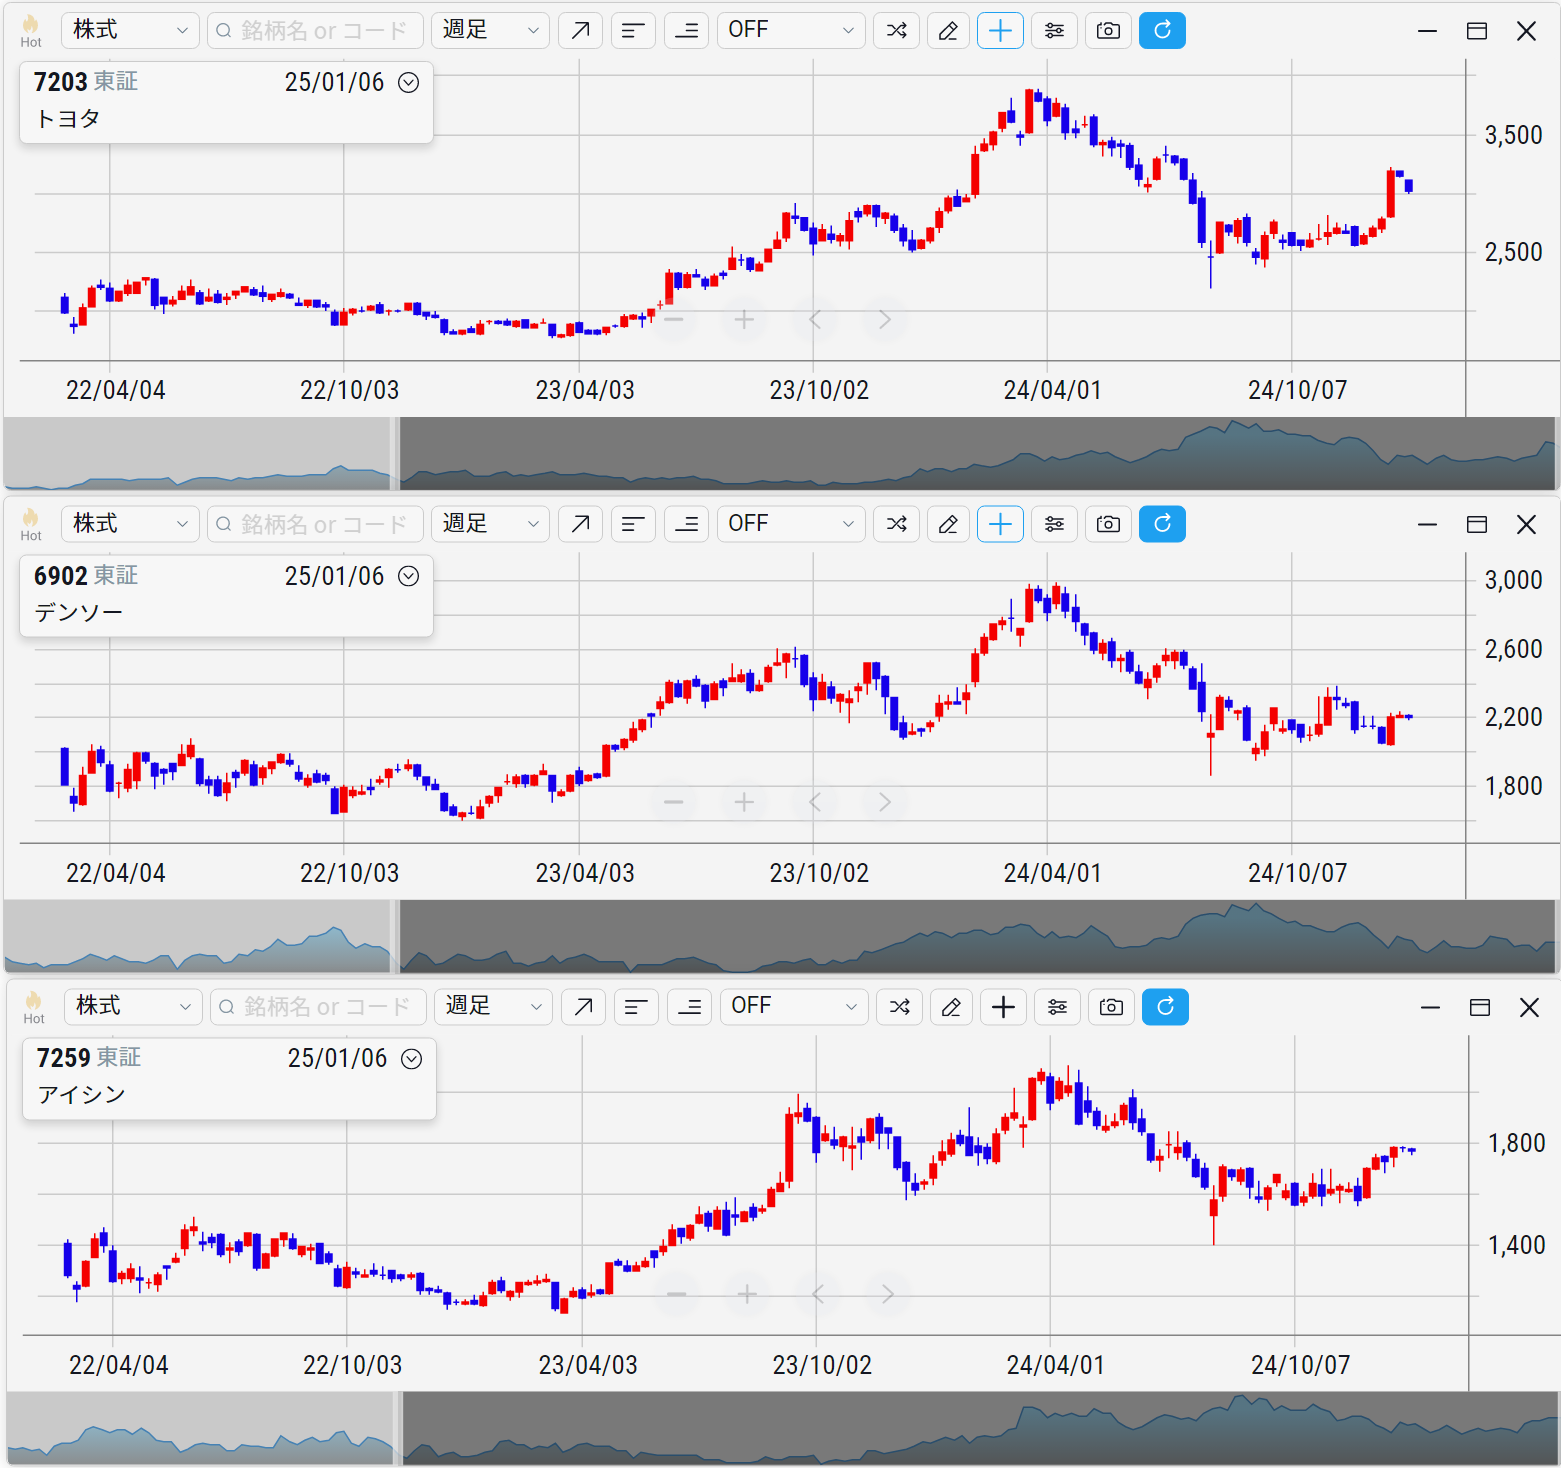1561x1468 pixels.
Task: Click the 25/01/06 date in Denso card
Action: click(x=334, y=576)
